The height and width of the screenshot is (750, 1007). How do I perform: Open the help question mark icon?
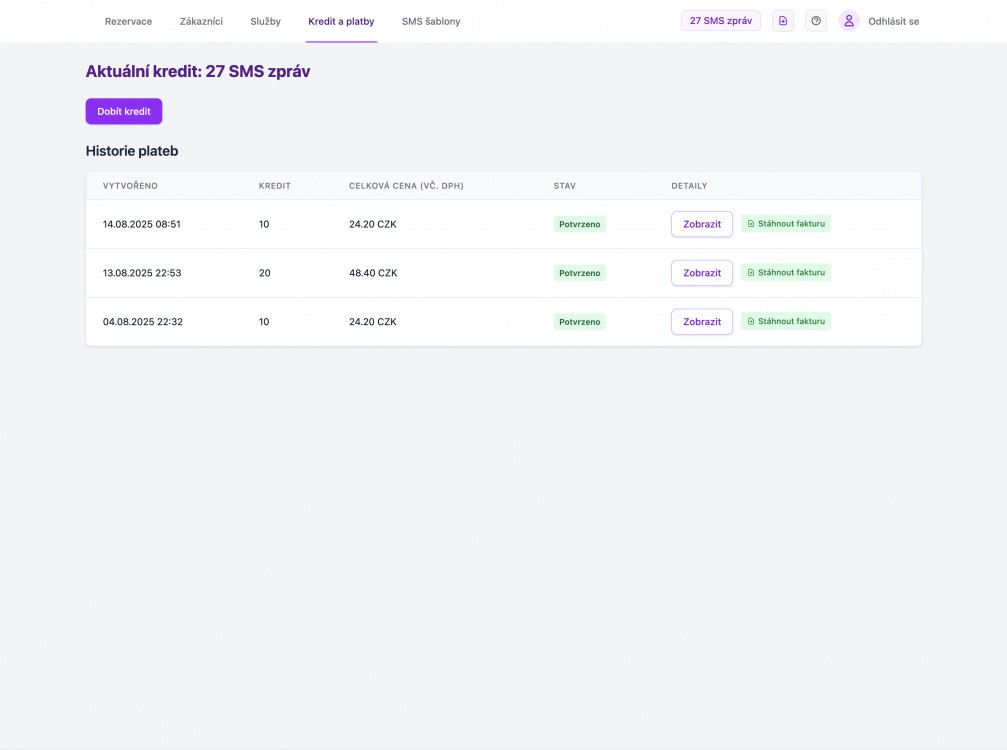pyautogui.click(x=816, y=21)
